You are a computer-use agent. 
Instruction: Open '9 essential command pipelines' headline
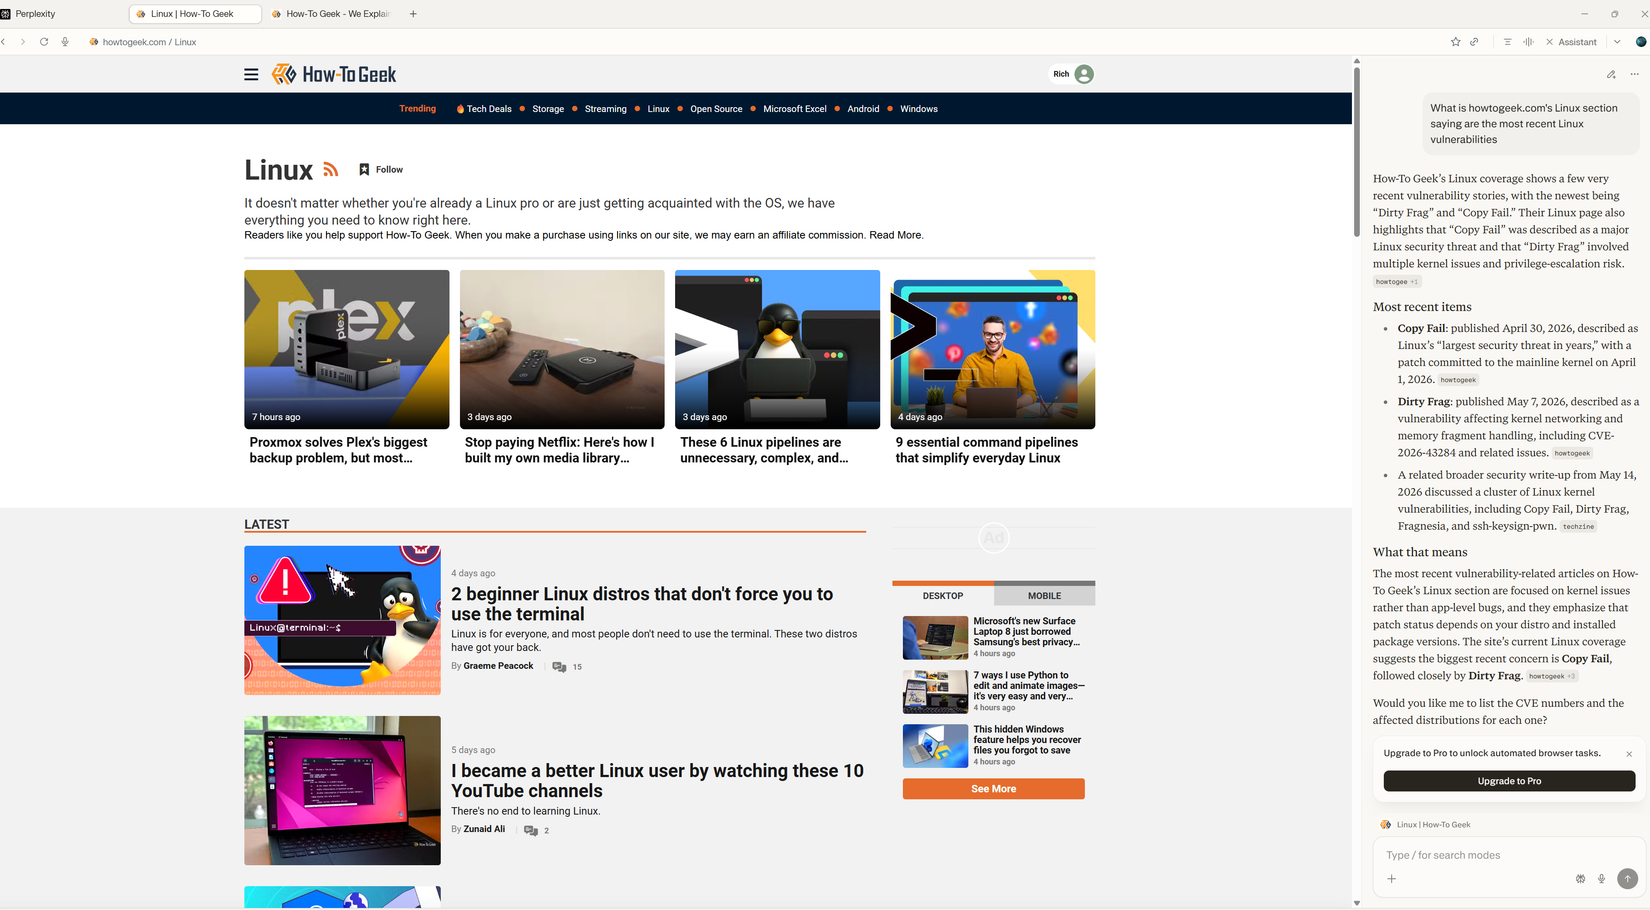coord(986,450)
